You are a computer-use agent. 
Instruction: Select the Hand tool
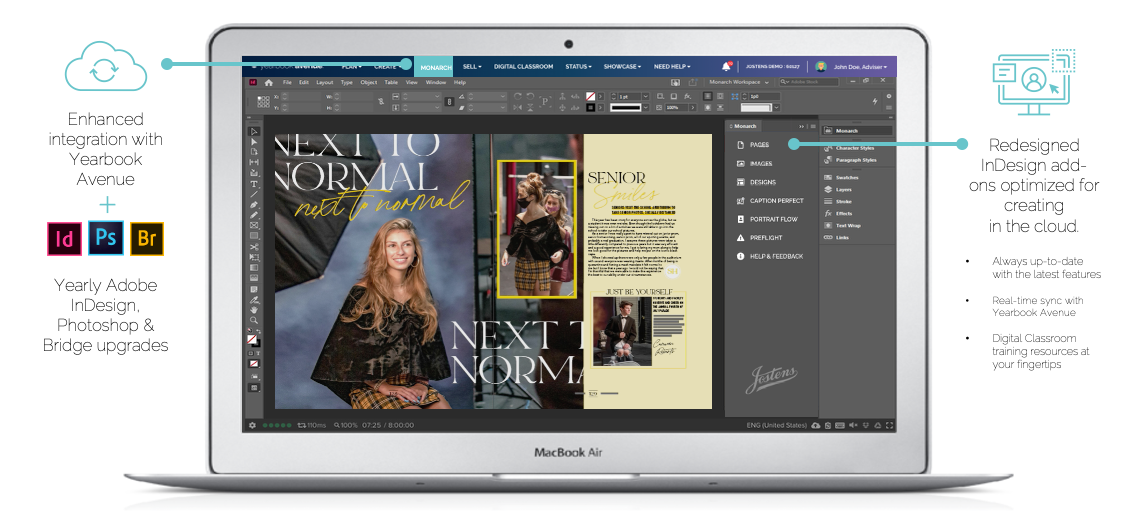click(x=254, y=309)
